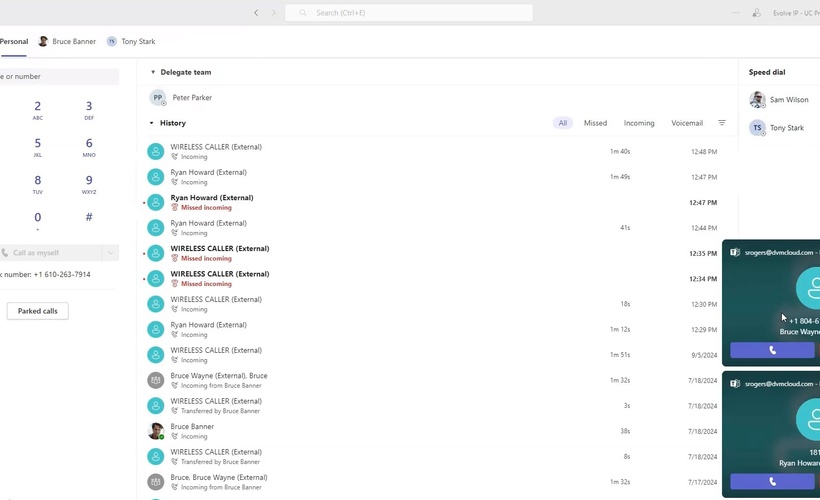Dial digit 9 on keypad
820x500 pixels.
[x=89, y=185]
